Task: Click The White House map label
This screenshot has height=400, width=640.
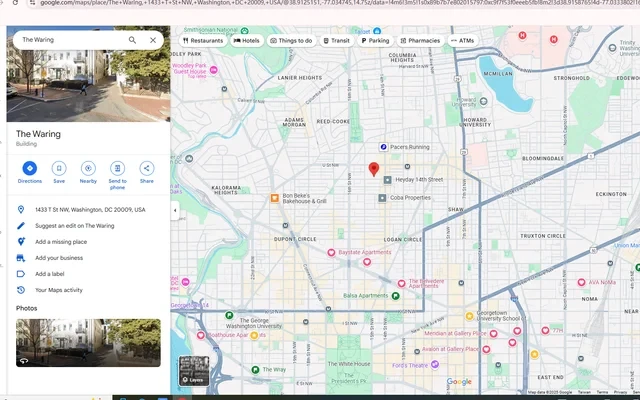Action: click(x=349, y=364)
